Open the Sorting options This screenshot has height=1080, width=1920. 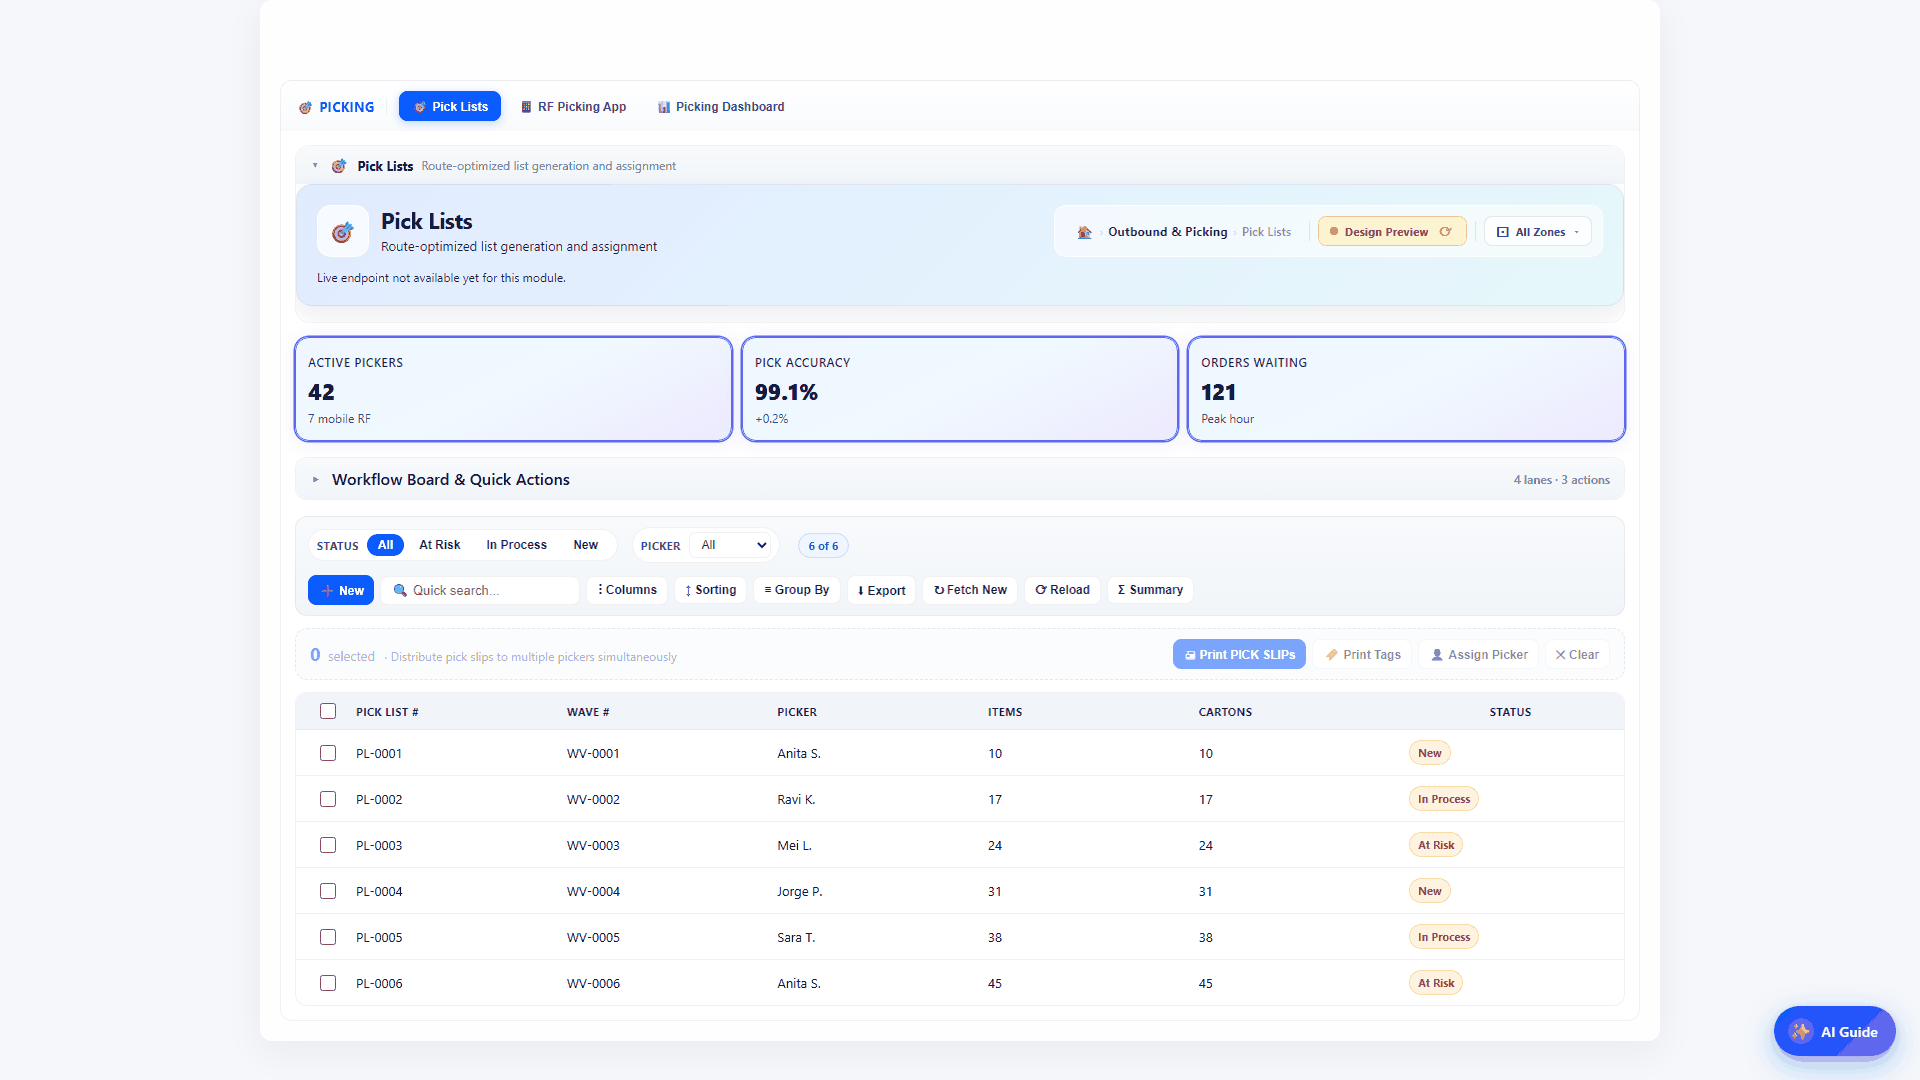[711, 590]
